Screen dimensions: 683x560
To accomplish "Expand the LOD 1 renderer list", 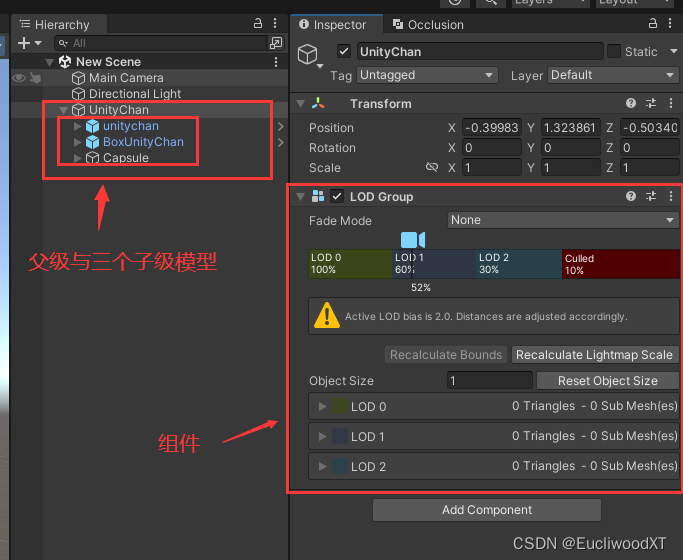I will point(322,436).
